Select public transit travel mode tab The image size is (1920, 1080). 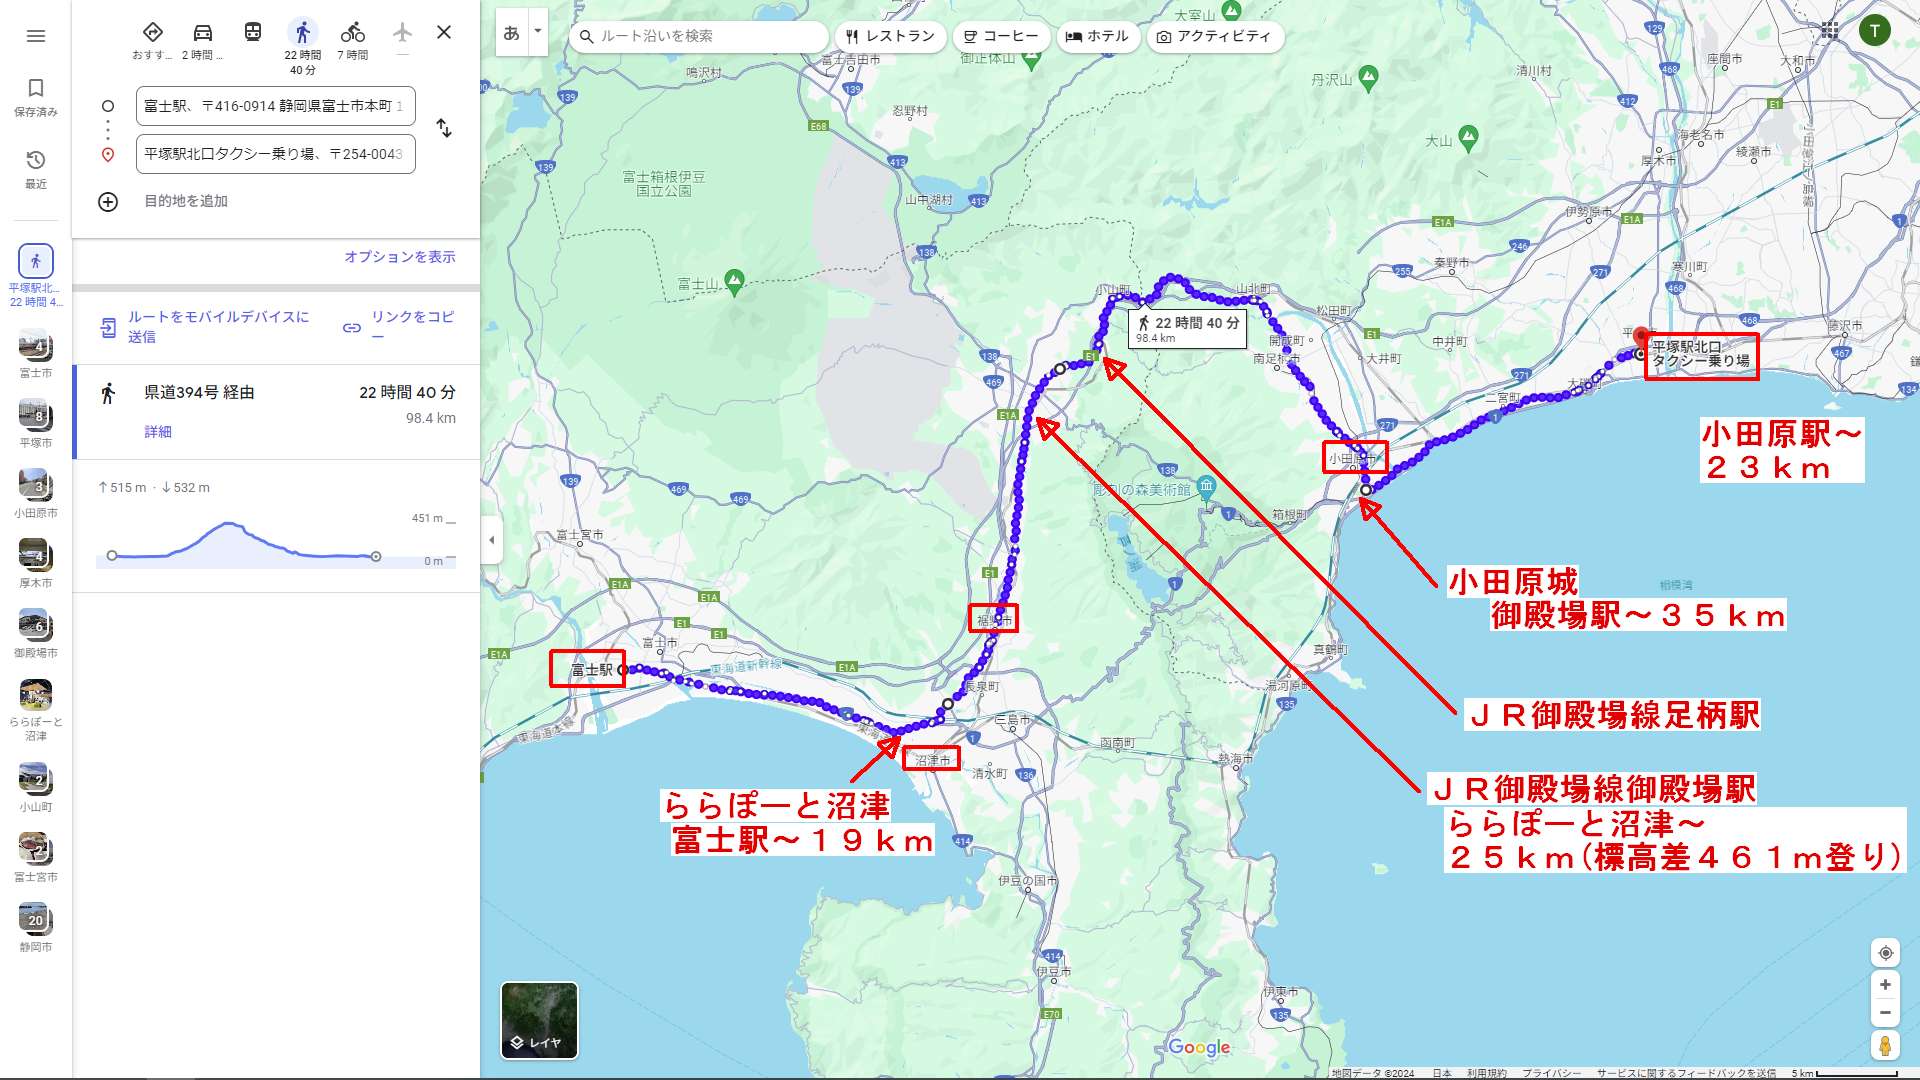tap(253, 33)
